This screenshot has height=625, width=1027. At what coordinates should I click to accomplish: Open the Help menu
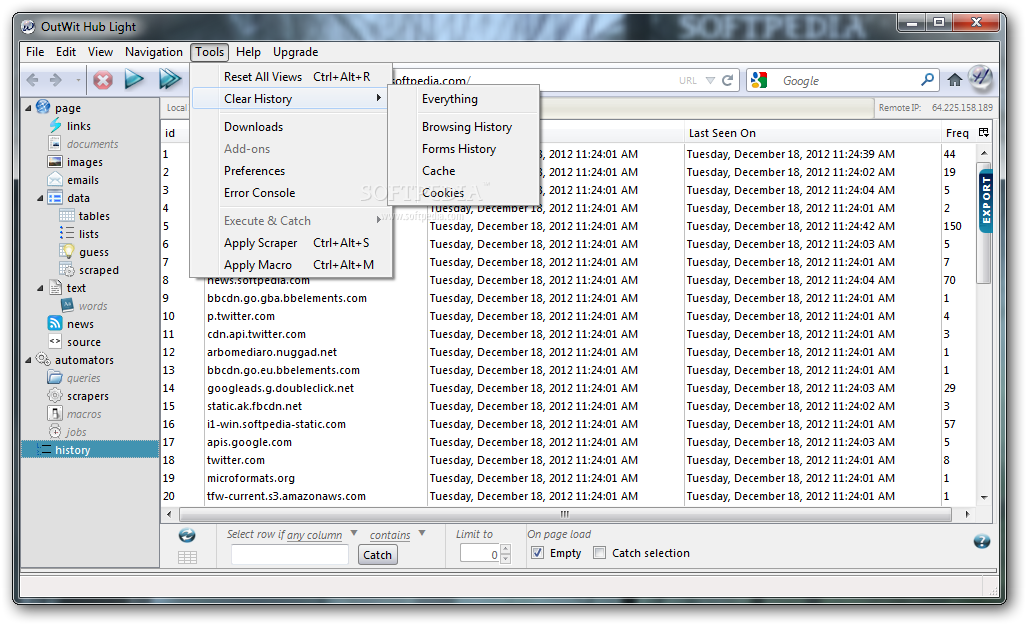(248, 52)
